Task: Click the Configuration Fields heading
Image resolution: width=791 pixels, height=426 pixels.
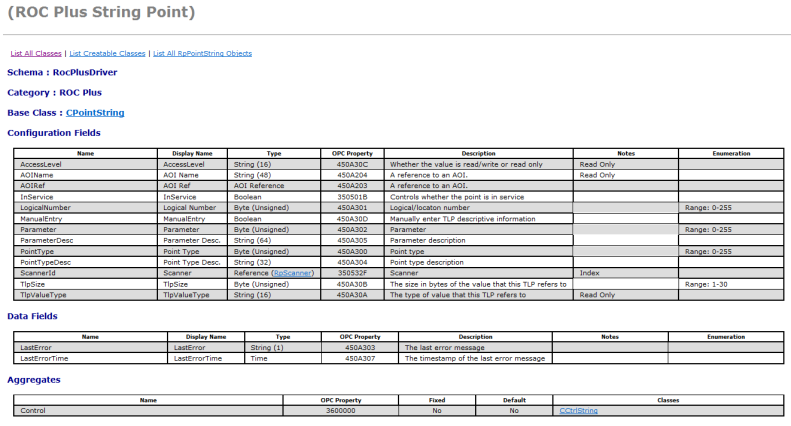Action: click(54, 133)
